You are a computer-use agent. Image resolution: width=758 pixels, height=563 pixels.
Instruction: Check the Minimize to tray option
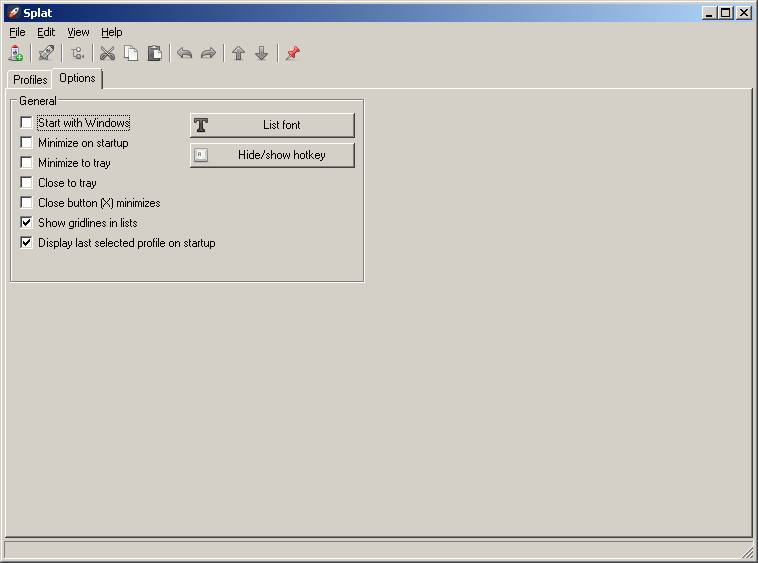(27, 163)
